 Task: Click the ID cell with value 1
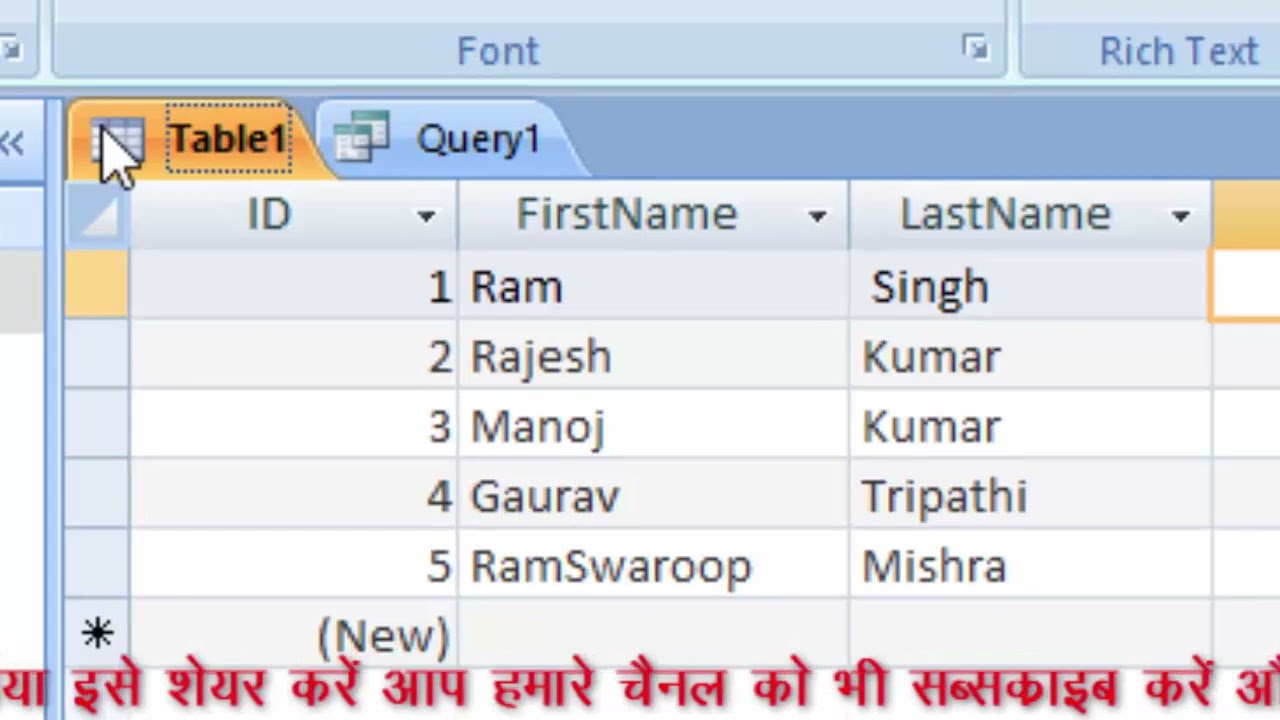(x=294, y=286)
